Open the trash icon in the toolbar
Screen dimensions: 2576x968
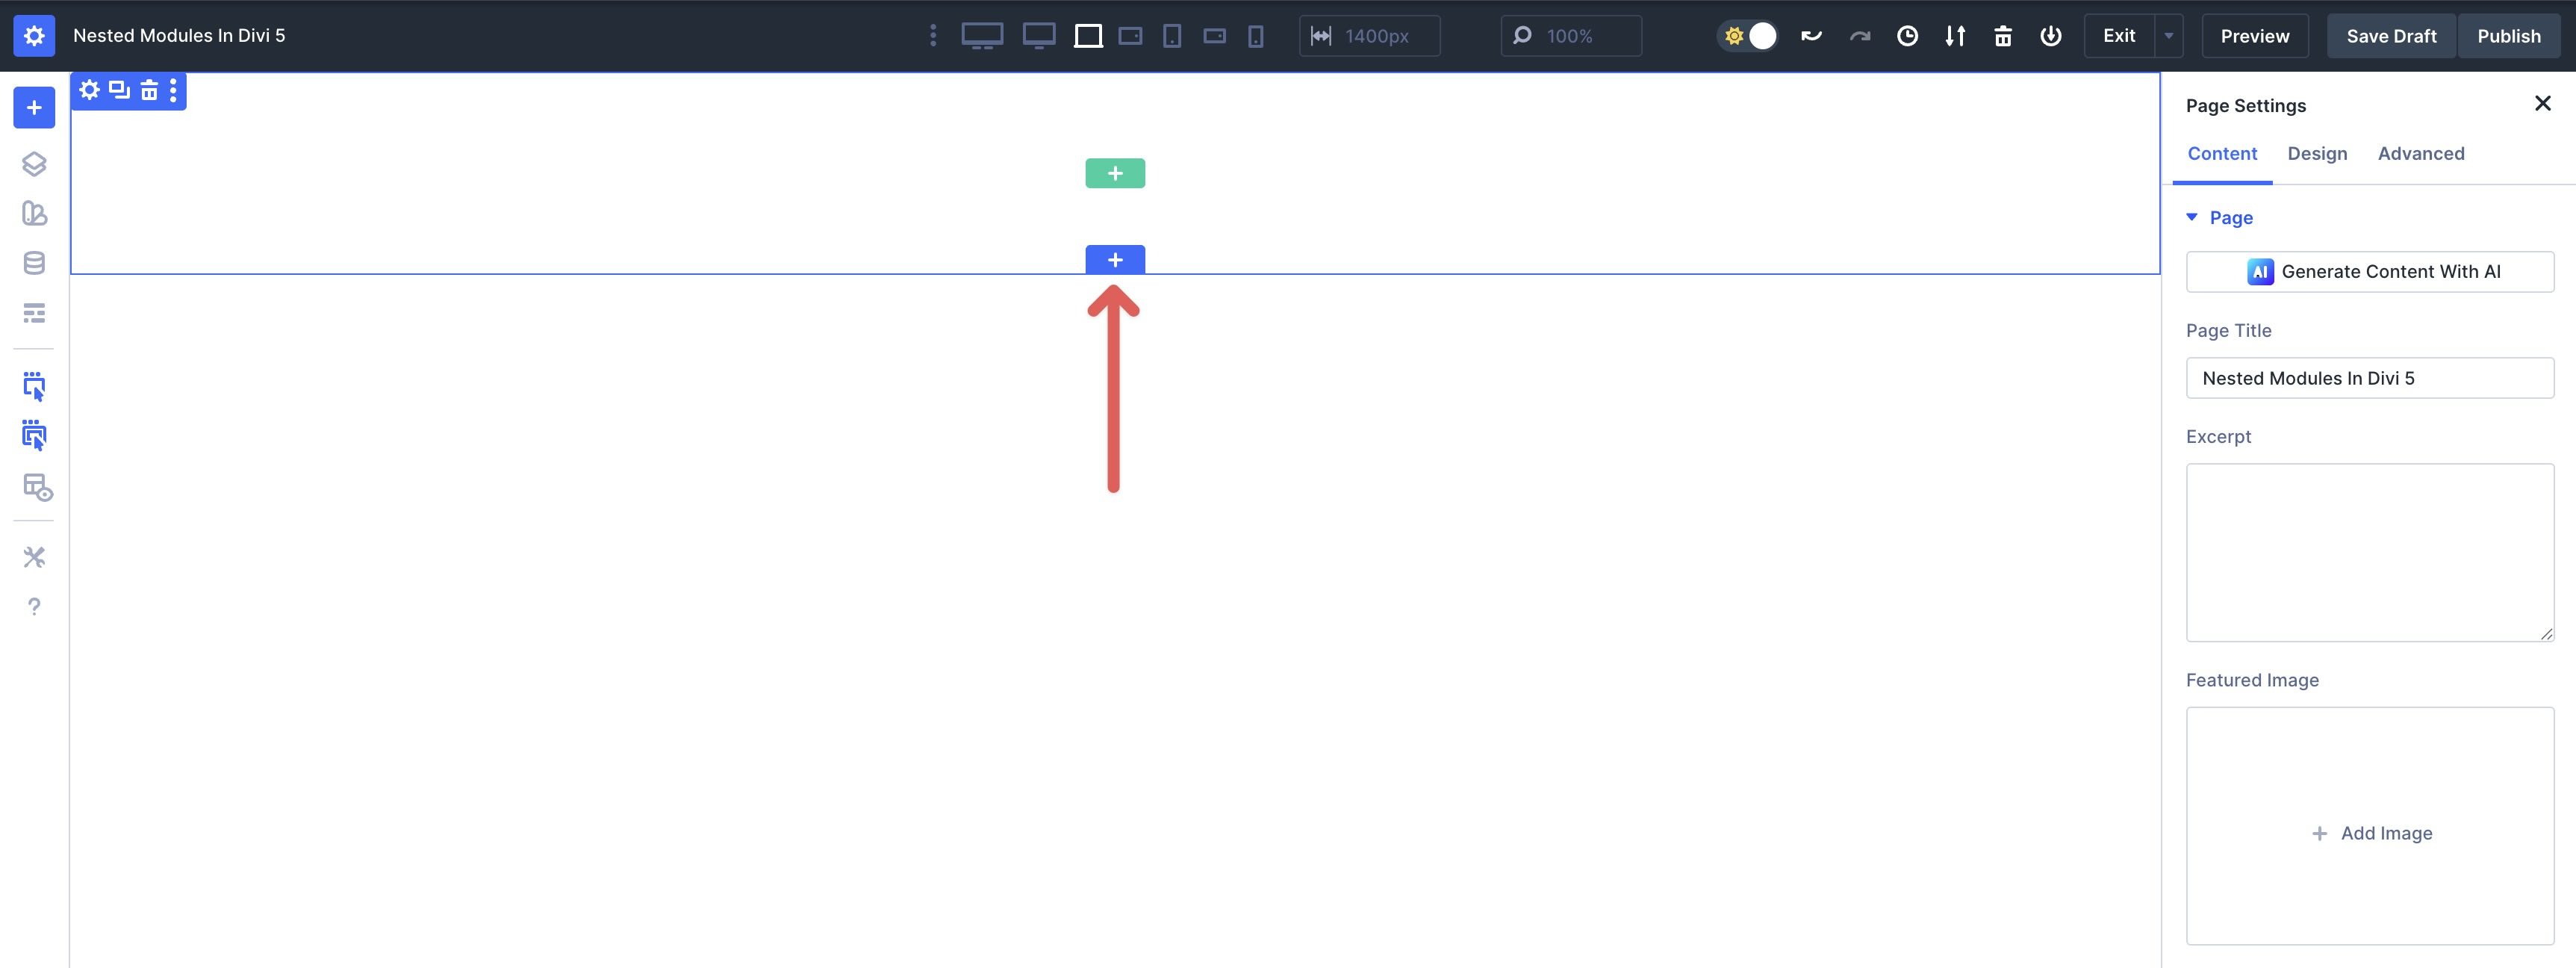(2003, 35)
